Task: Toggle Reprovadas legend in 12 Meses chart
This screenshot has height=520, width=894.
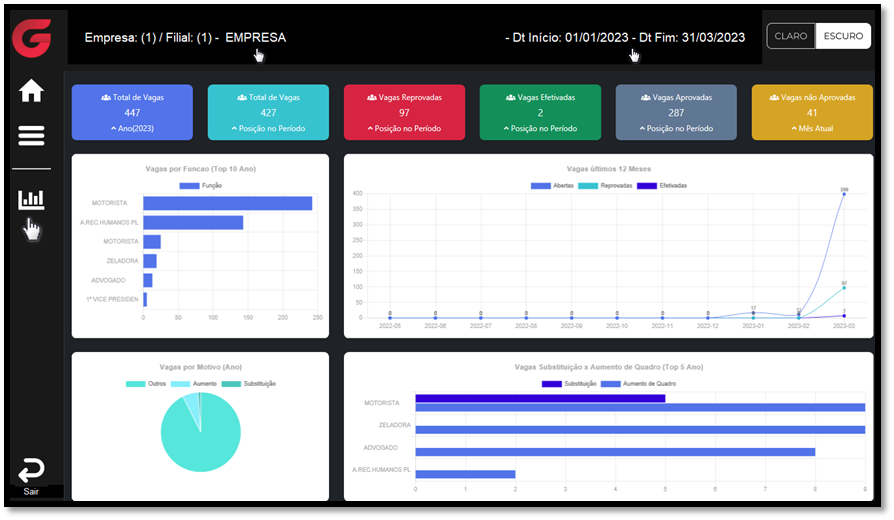Action: pyautogui.click(x=605, y=186)
